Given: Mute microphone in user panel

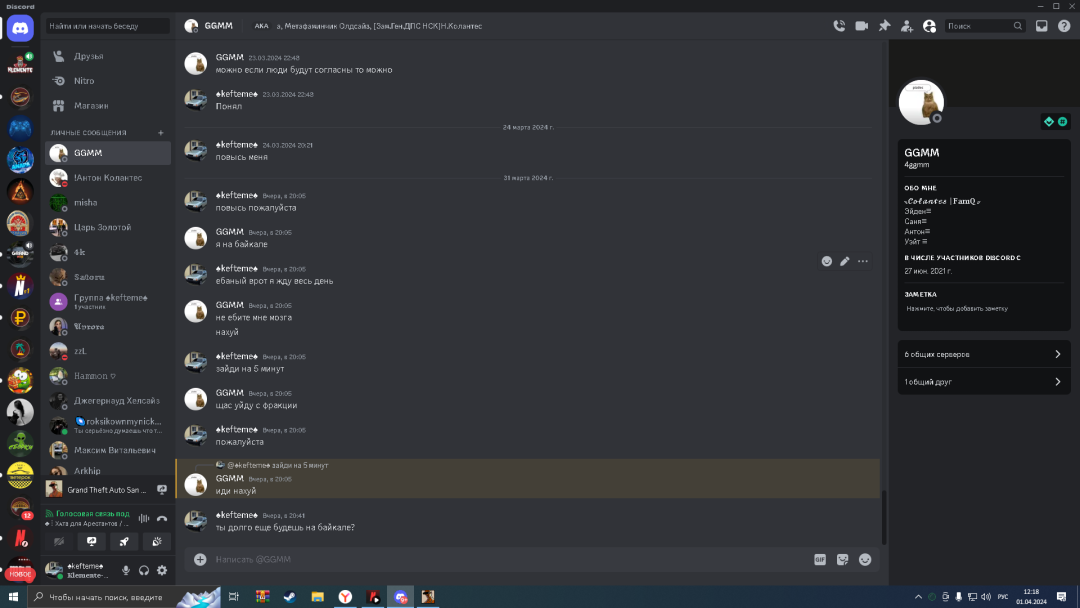Looking at the screenshot, I should (126, 570).
